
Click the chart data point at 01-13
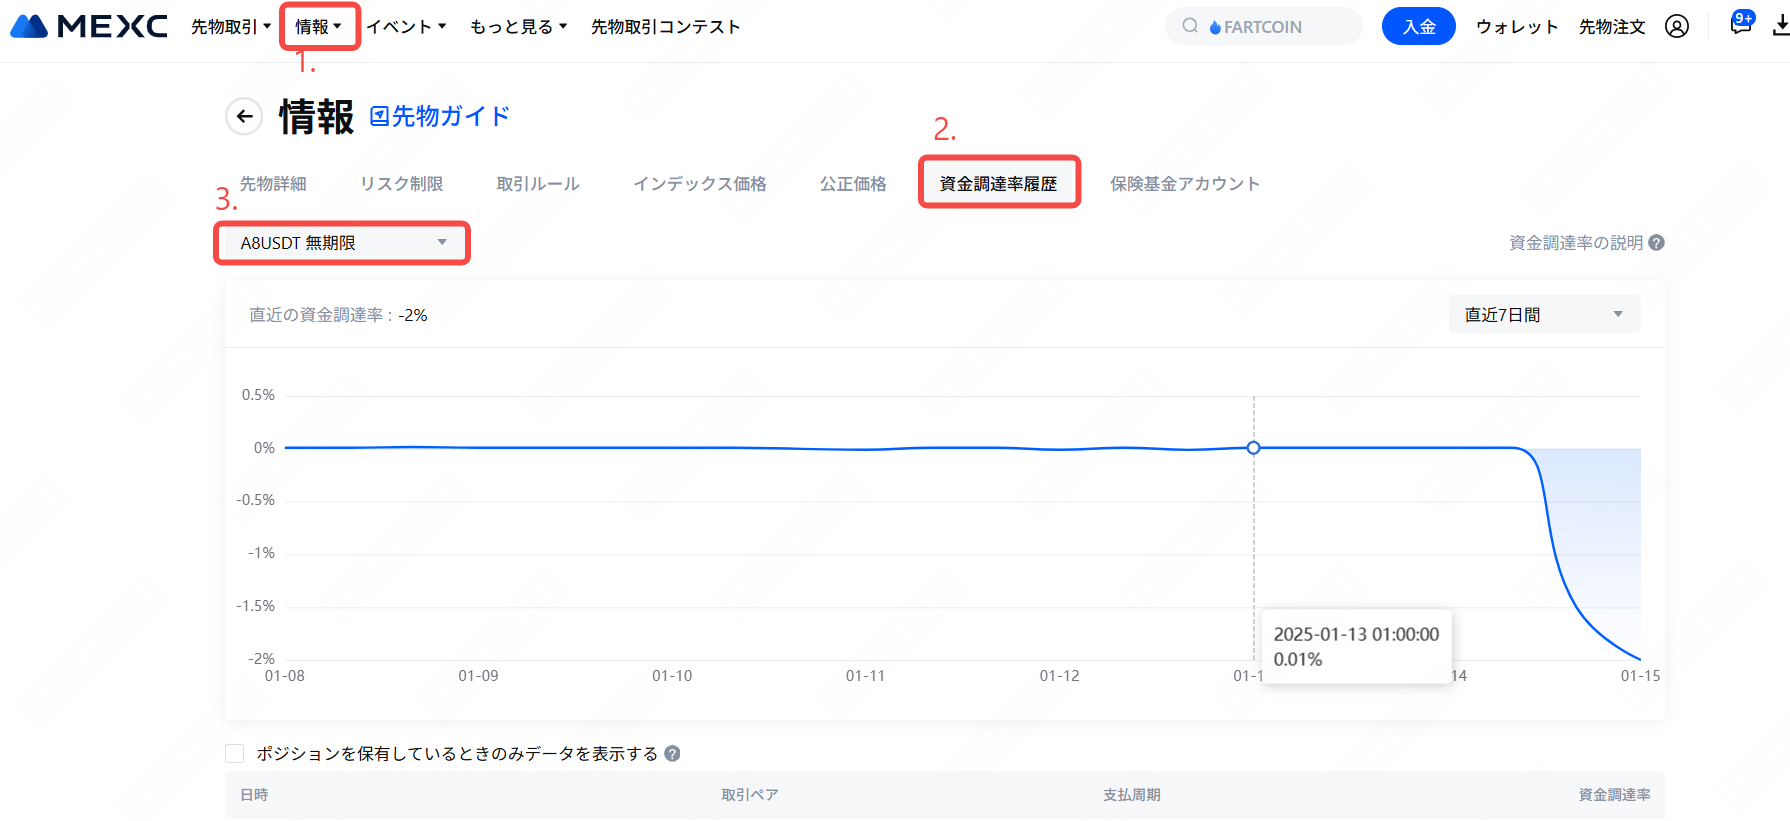click(x=1253, y=448)
